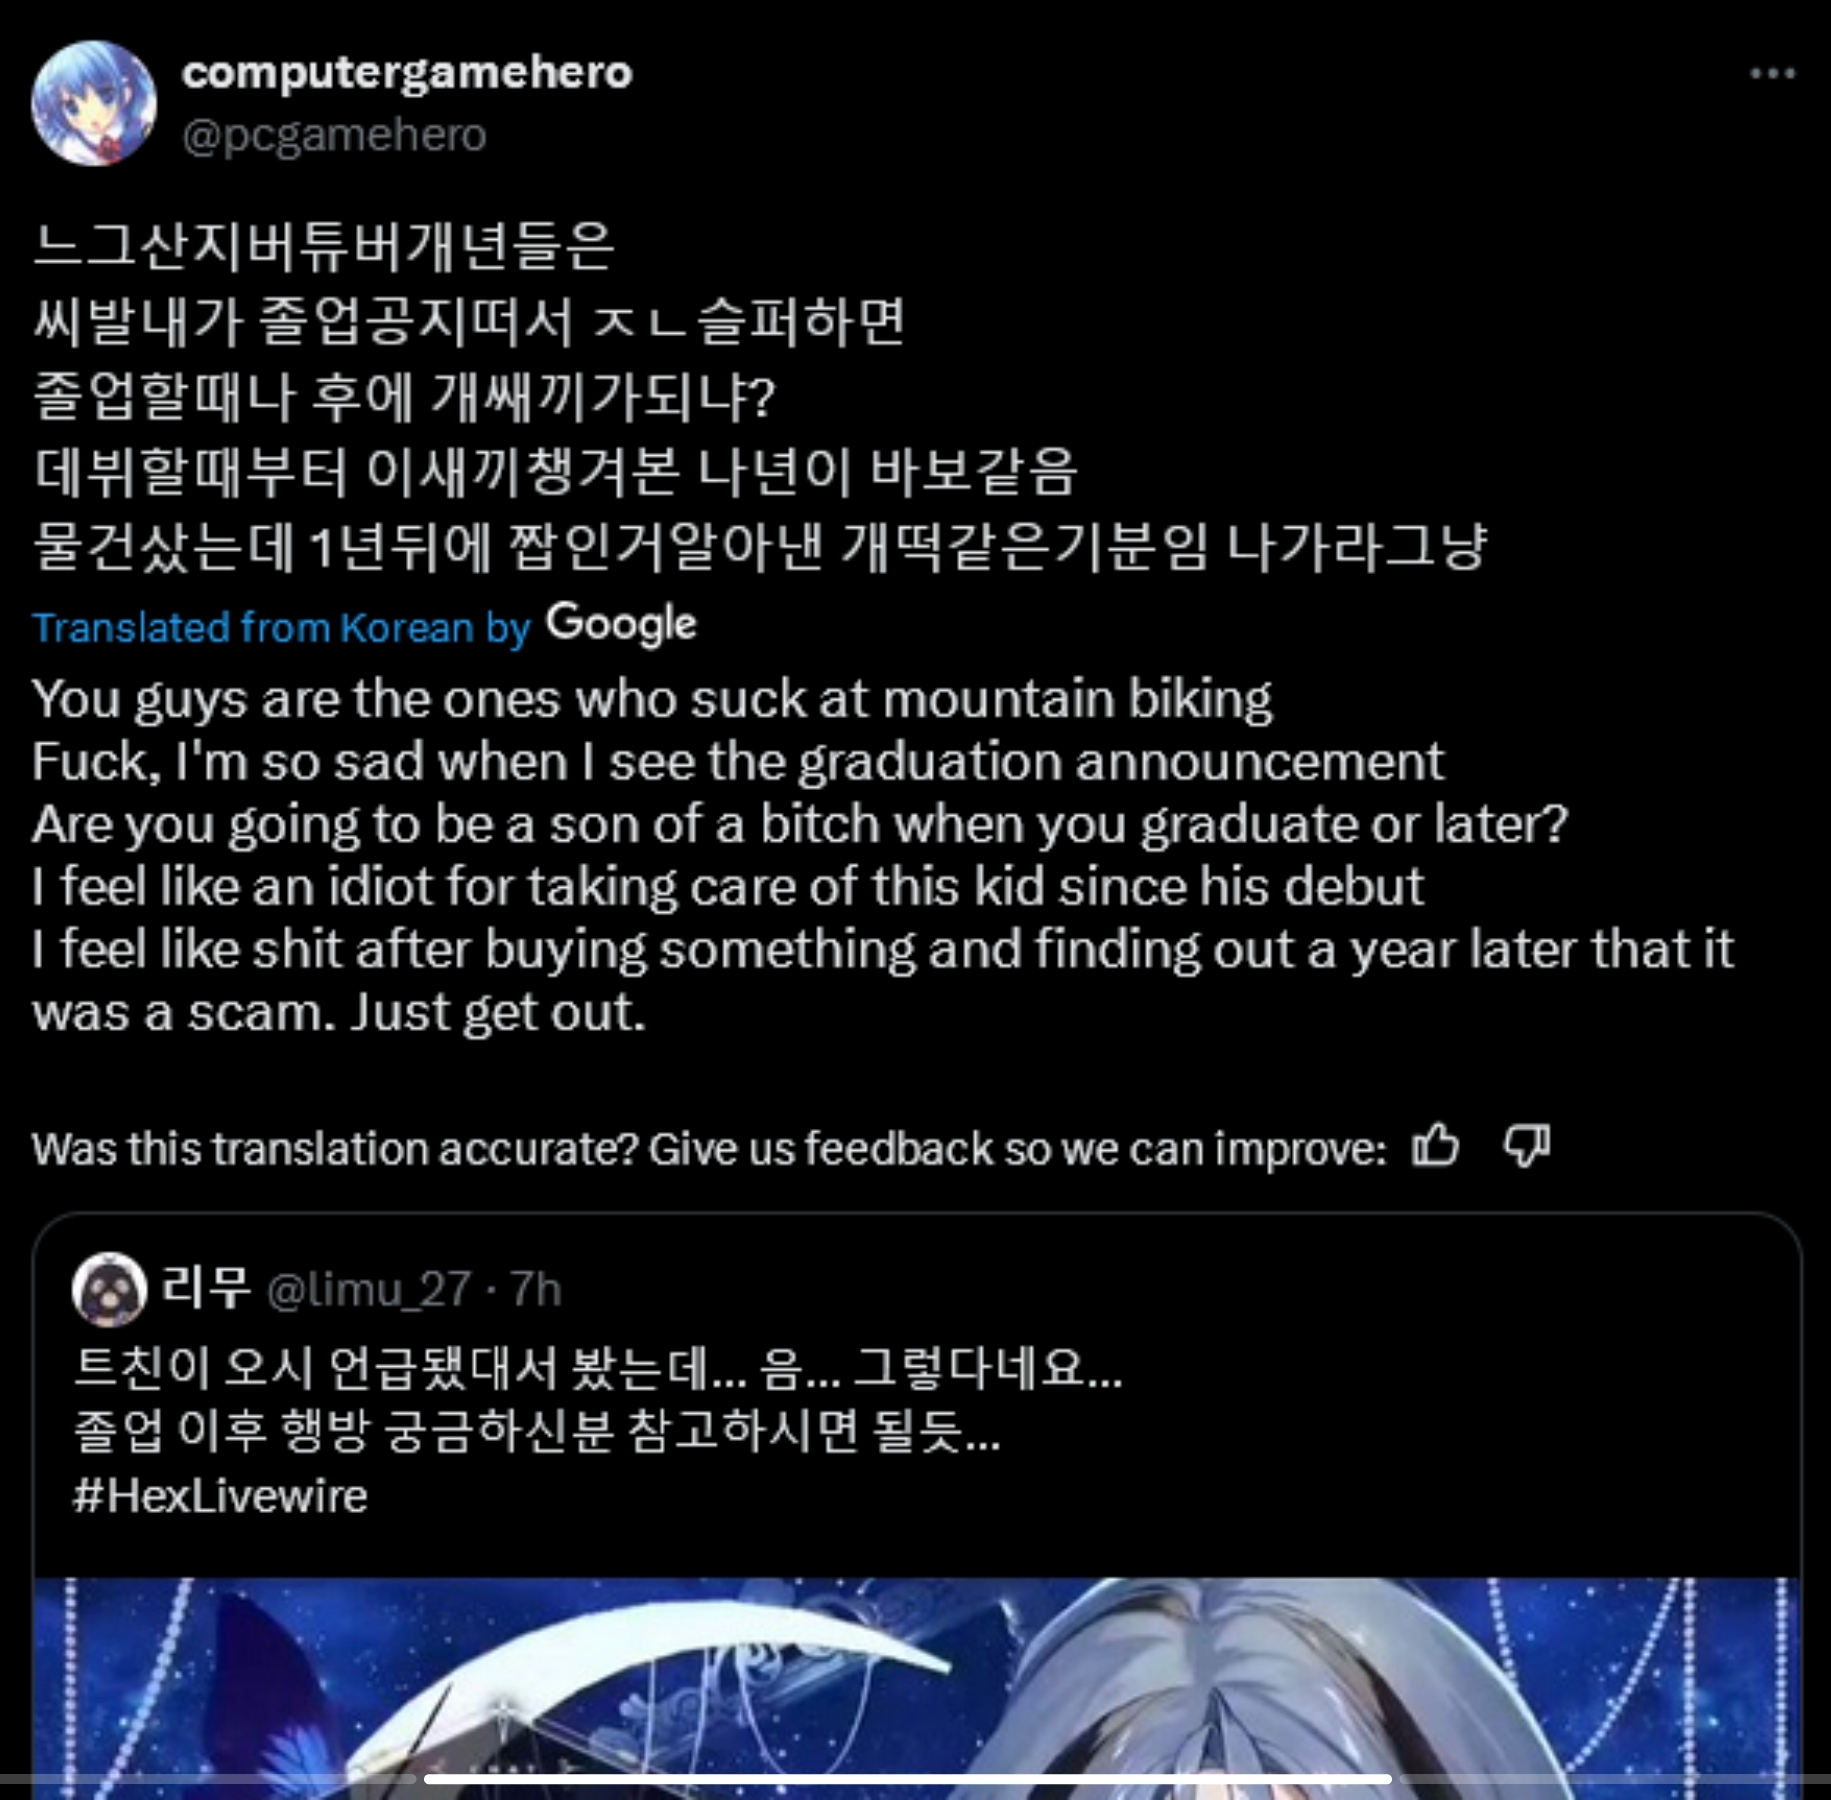Open the #HexLivewire hashtag

point(220,1496)
